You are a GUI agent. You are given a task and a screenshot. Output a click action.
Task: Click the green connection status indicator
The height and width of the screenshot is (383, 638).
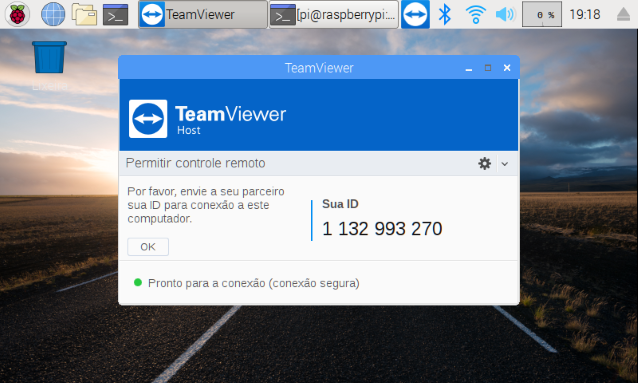(x=138, y=282)
